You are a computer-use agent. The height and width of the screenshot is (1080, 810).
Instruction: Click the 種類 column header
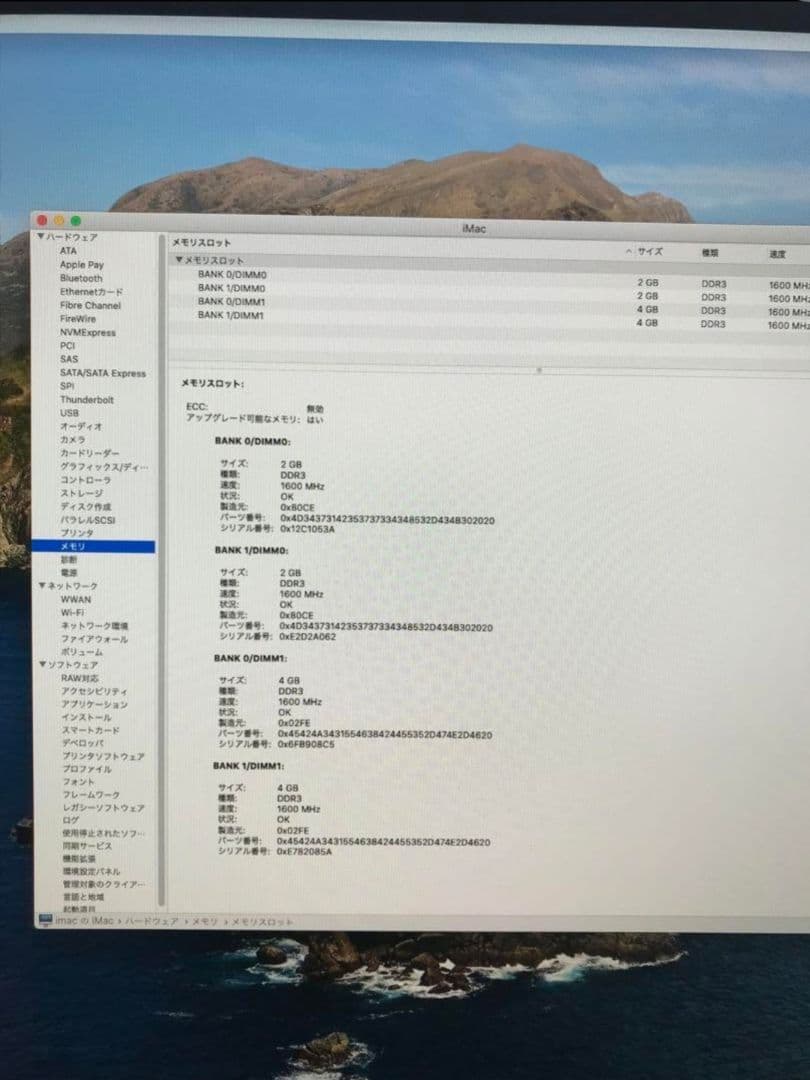[x=711, y=252]
